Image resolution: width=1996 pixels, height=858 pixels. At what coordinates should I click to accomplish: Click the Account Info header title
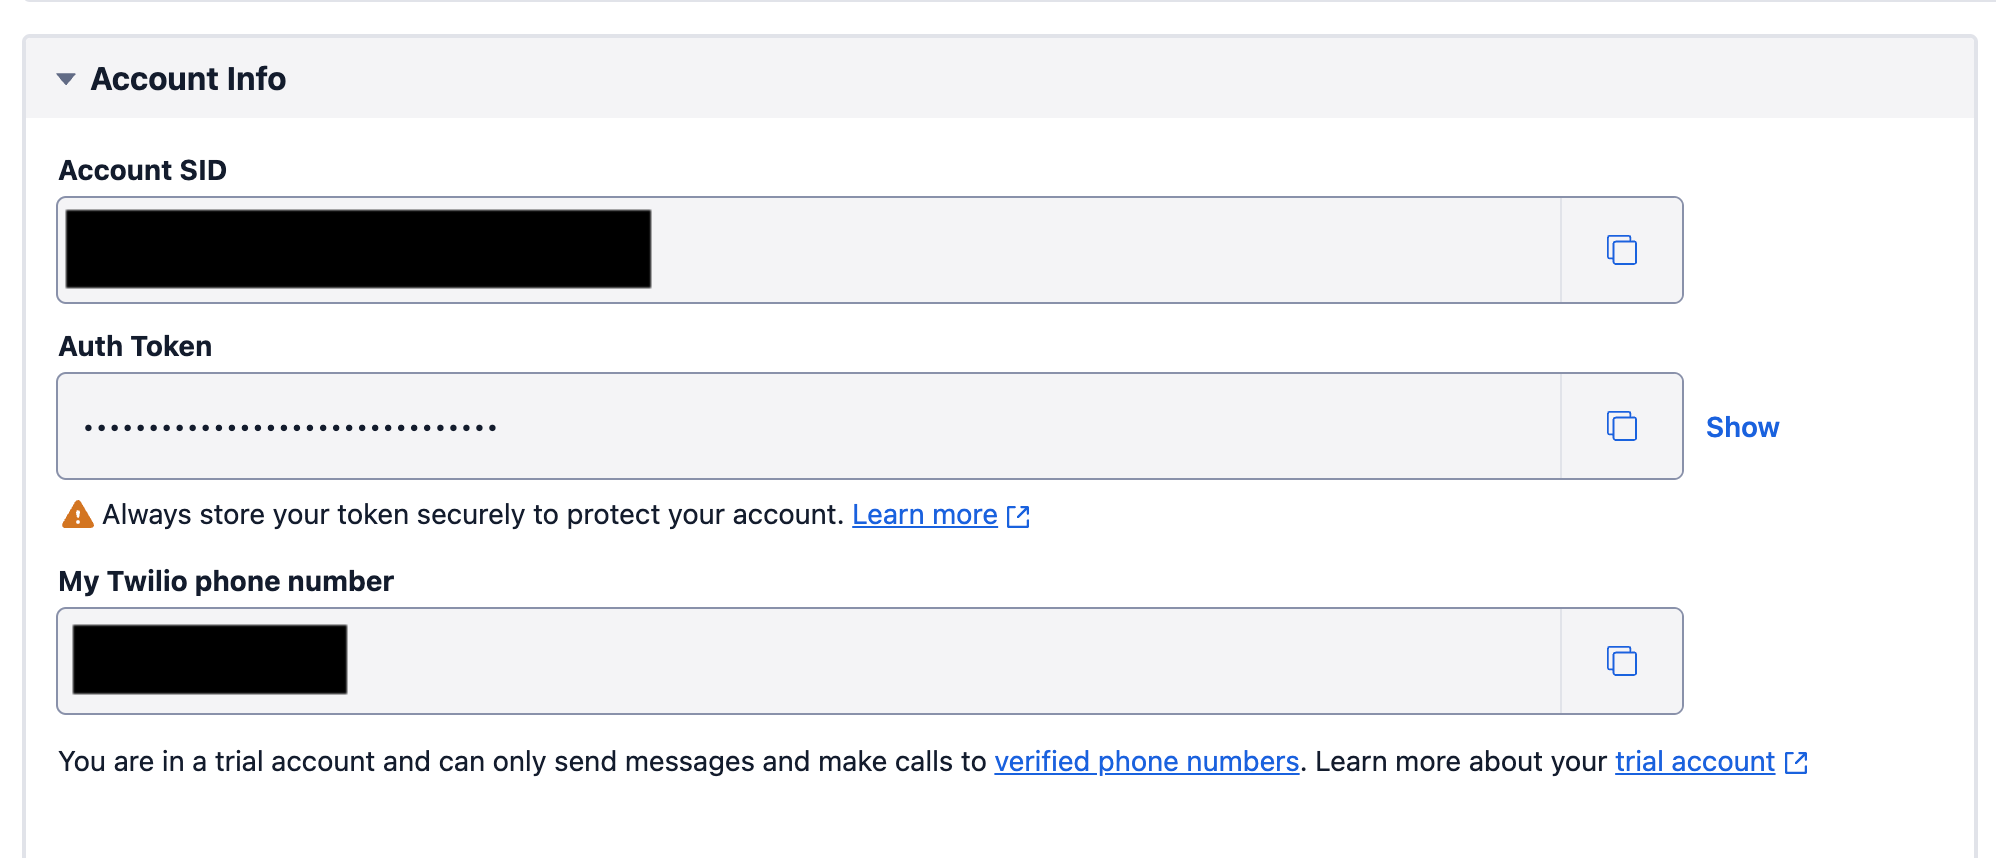pyautogui.click(x=188, y=79)
